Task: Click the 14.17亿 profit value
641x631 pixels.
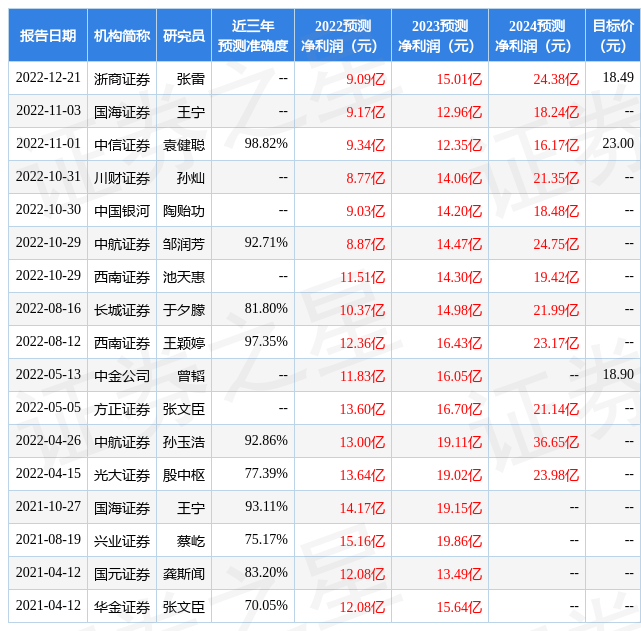Action: (x=362, y=508)
